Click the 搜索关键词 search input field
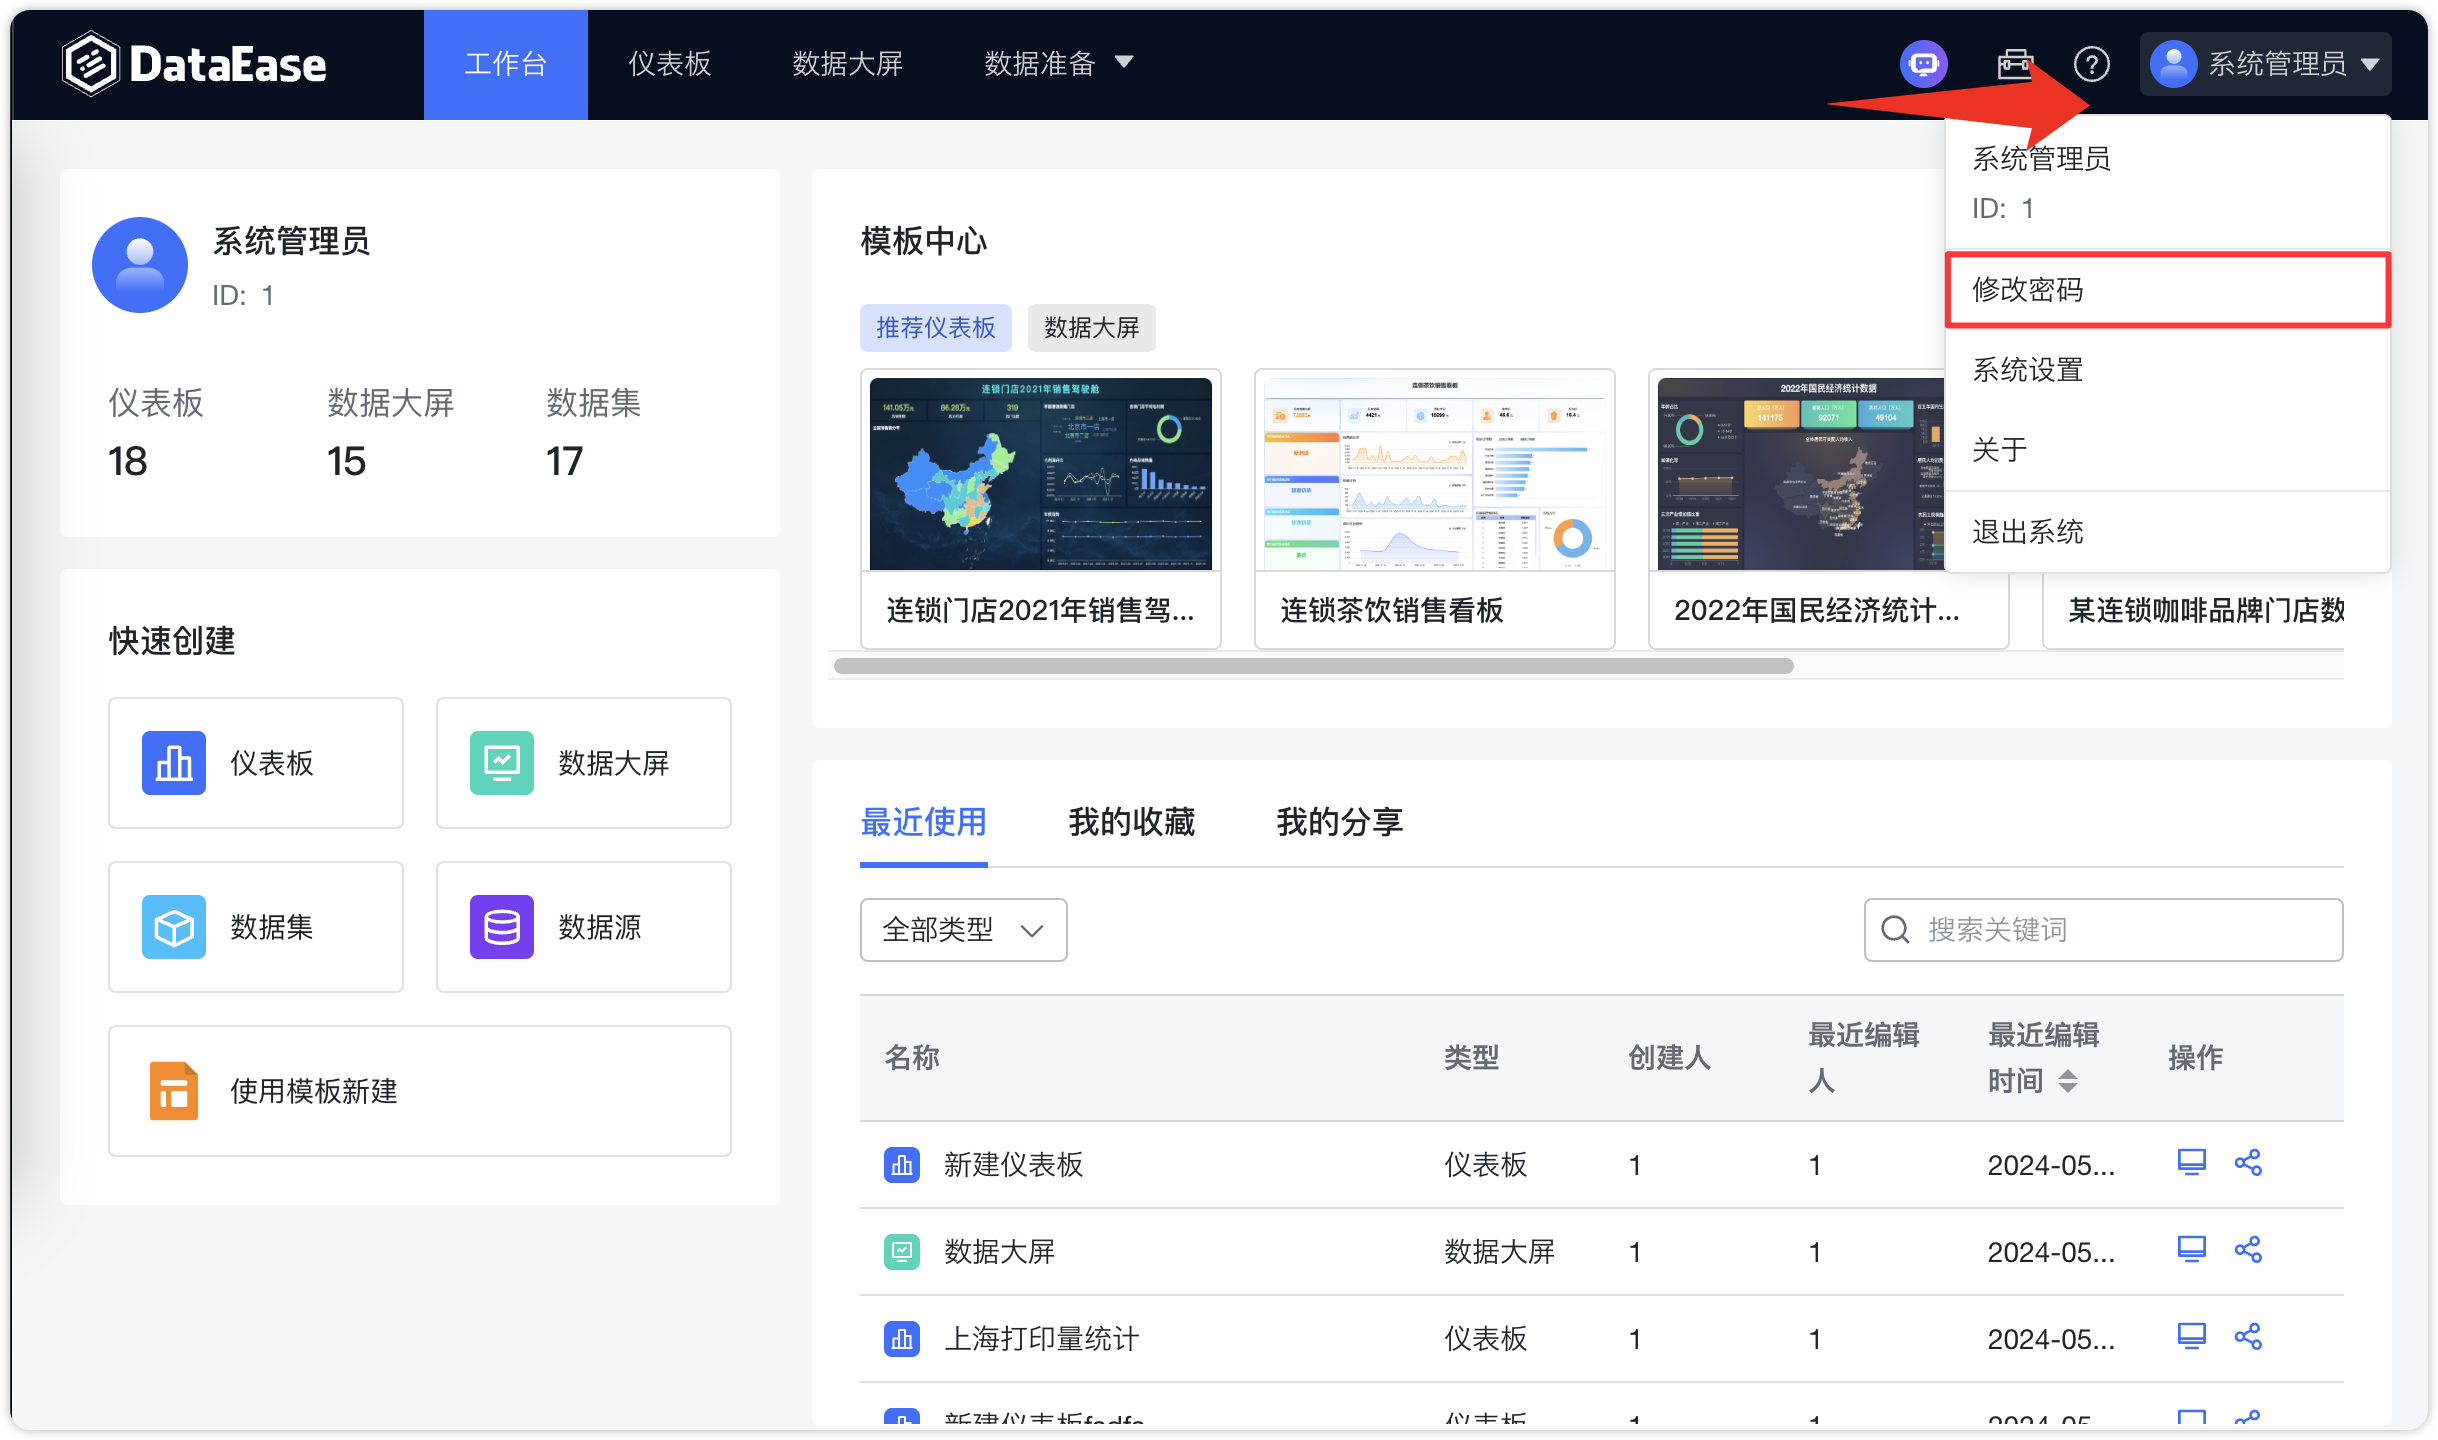 coord(2100,930)
